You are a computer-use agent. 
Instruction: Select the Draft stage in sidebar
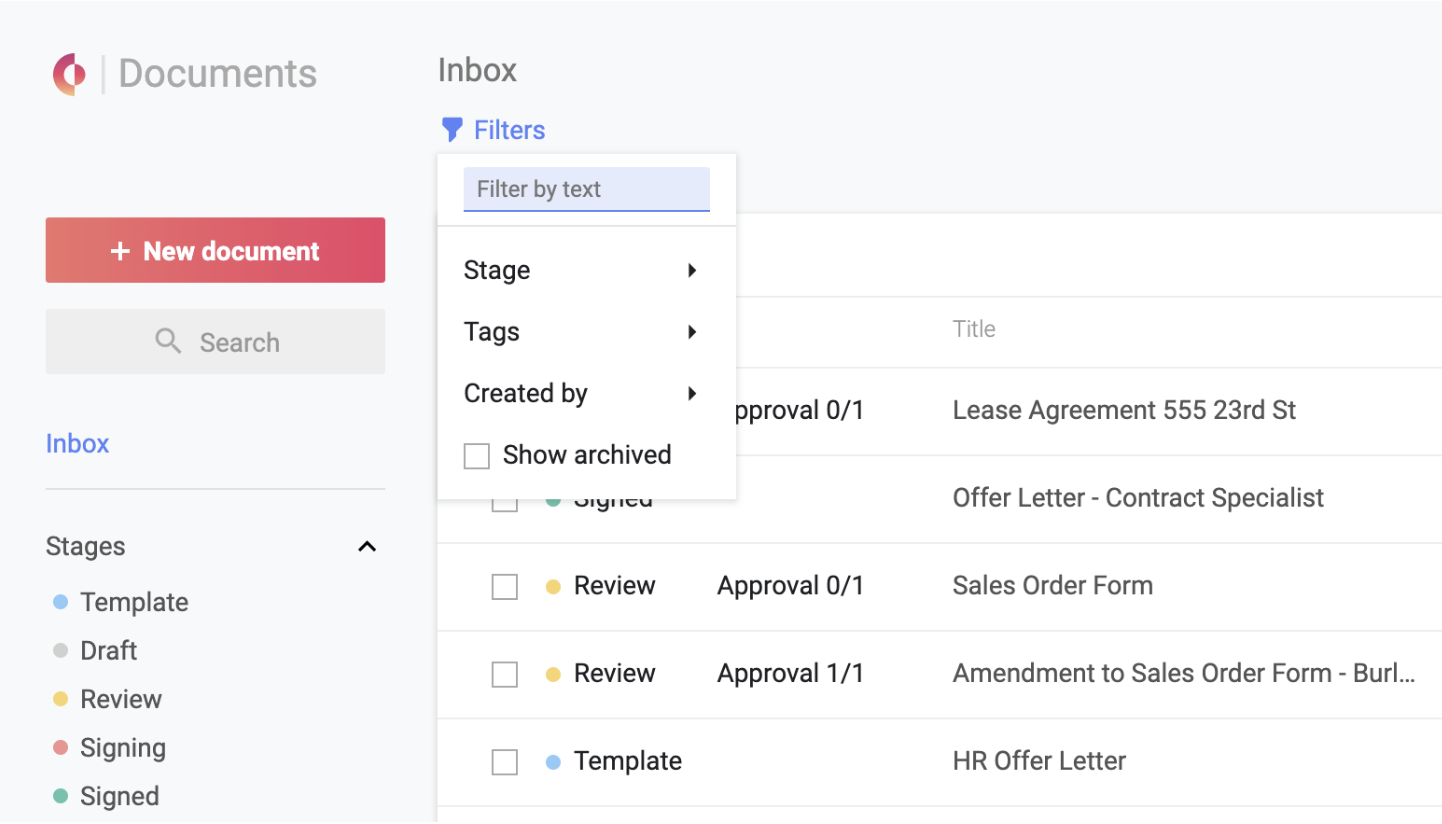coord(109,651)
